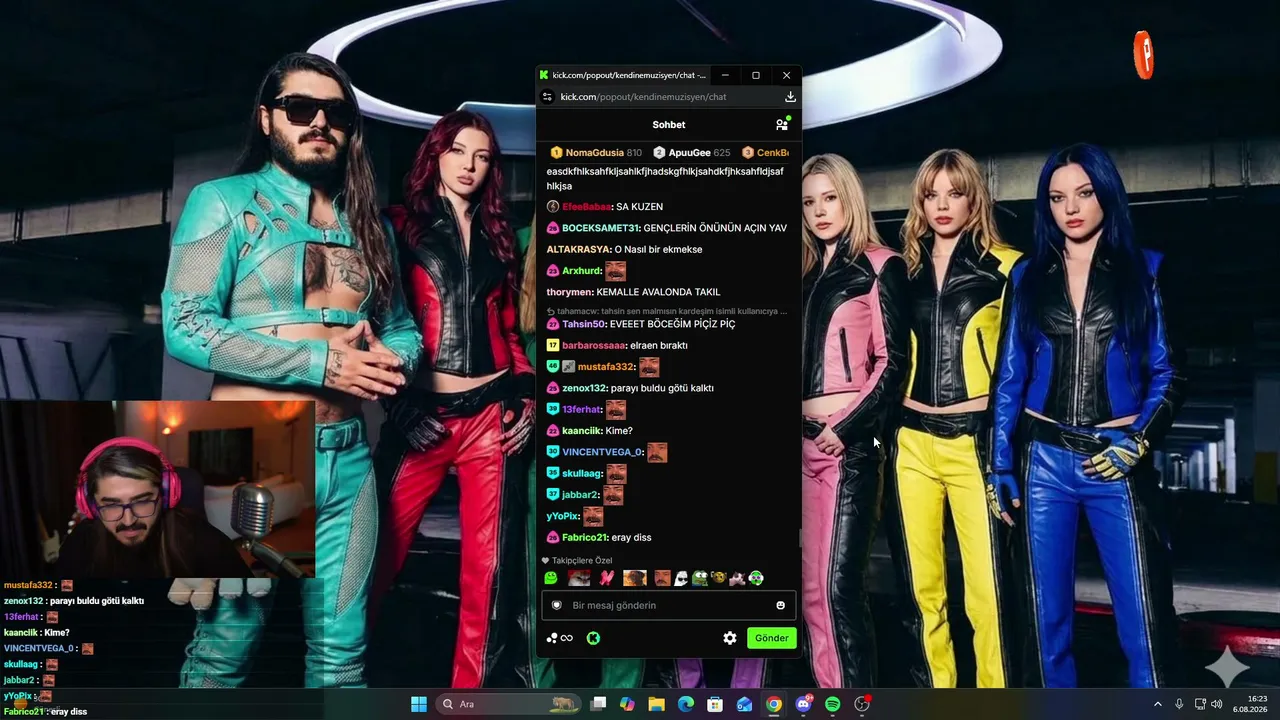Viewport: 1280px width, 720px height.
Task: Click username 13ferhat in chat window
Action: pos(582,410)
